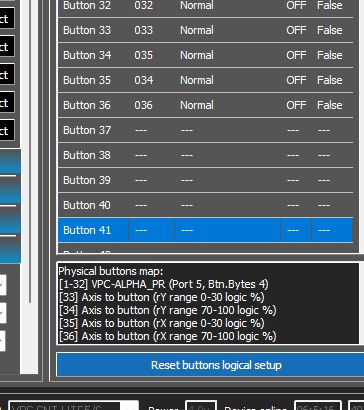The height and width of the screenshot is (410, 364).
Task: Click Normal mode cell in Button 36 row
Action: (197, 105)
